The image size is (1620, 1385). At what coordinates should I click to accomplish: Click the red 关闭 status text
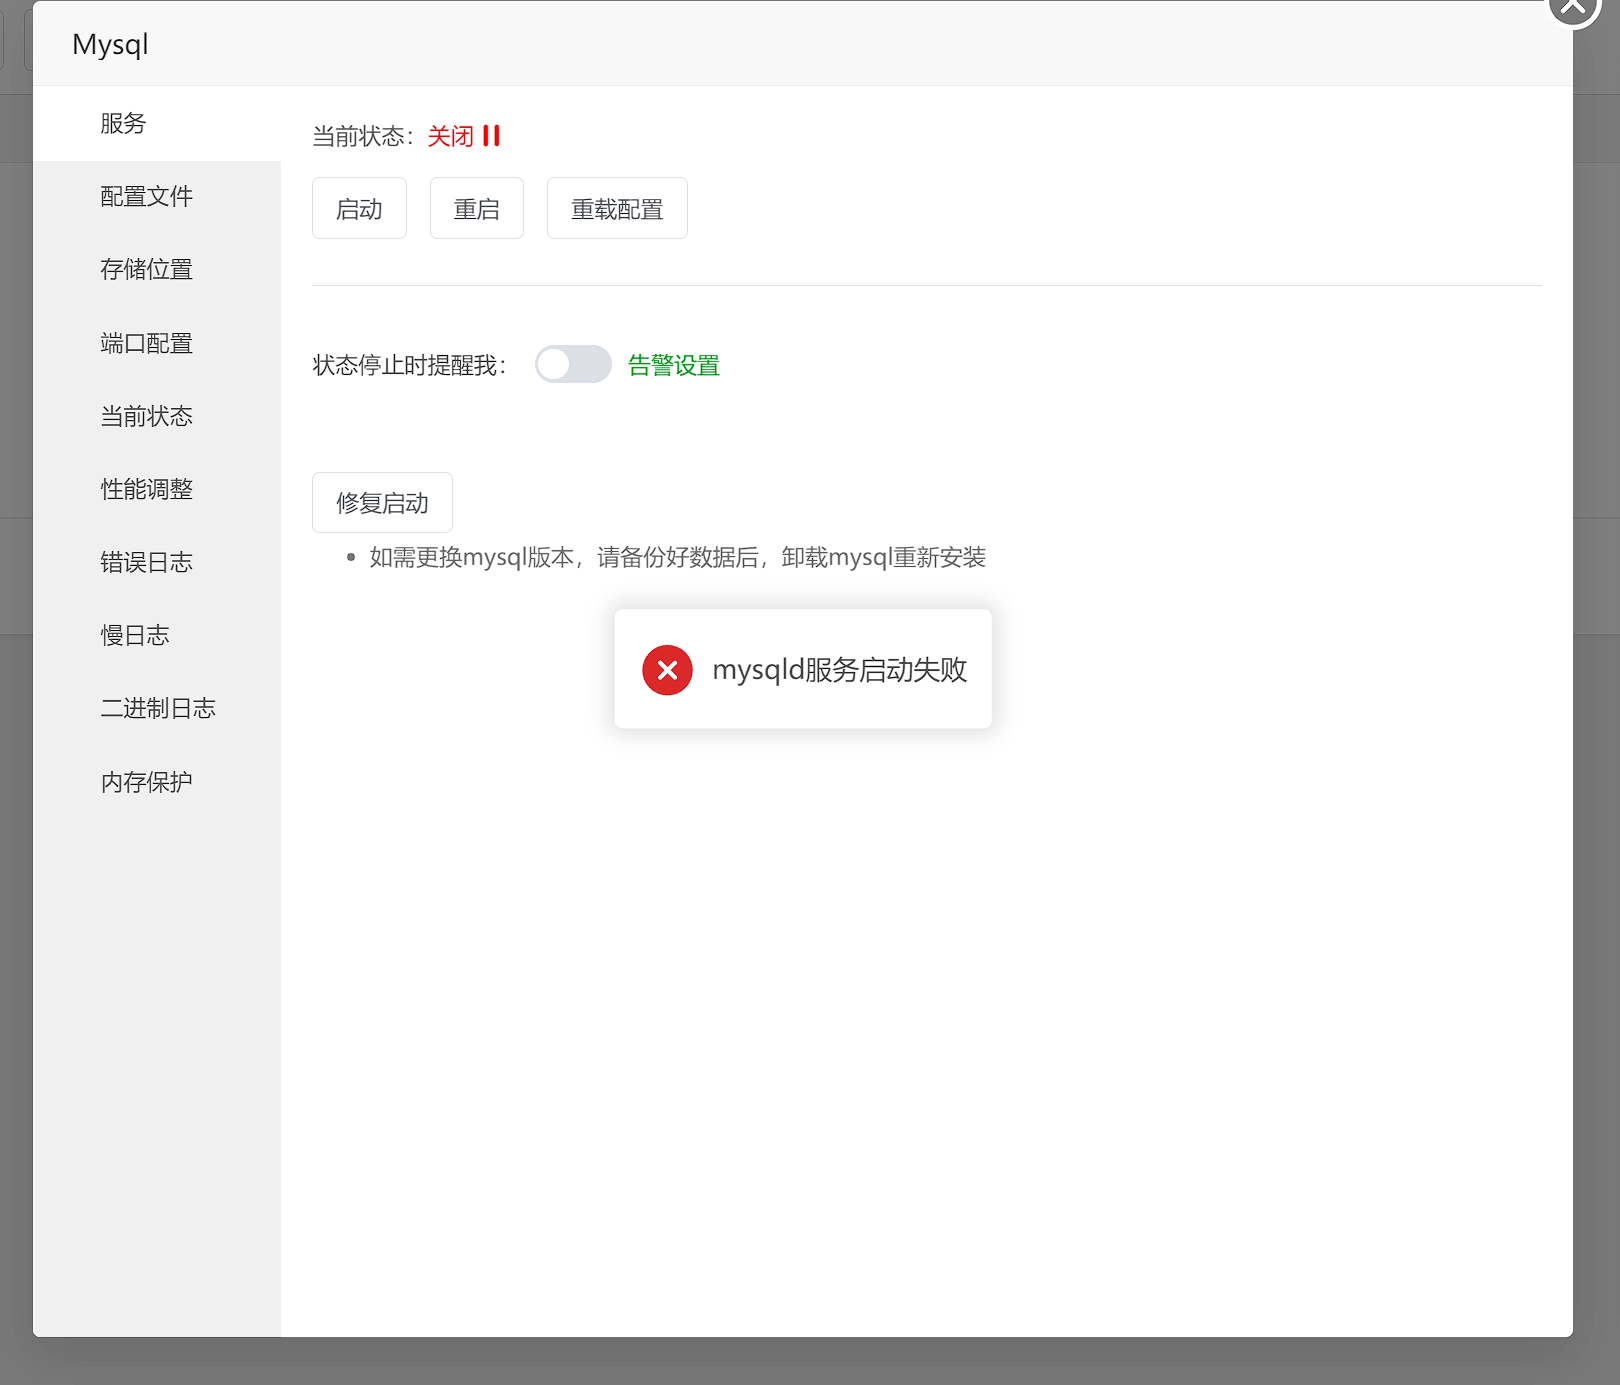pos(451,136)
